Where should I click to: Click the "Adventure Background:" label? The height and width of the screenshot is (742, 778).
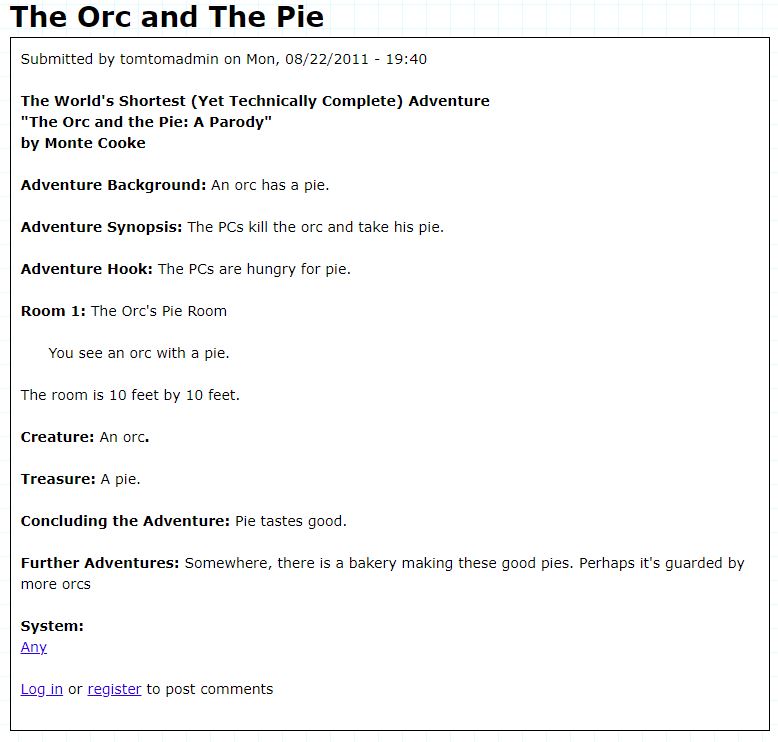tap(113, 185)
